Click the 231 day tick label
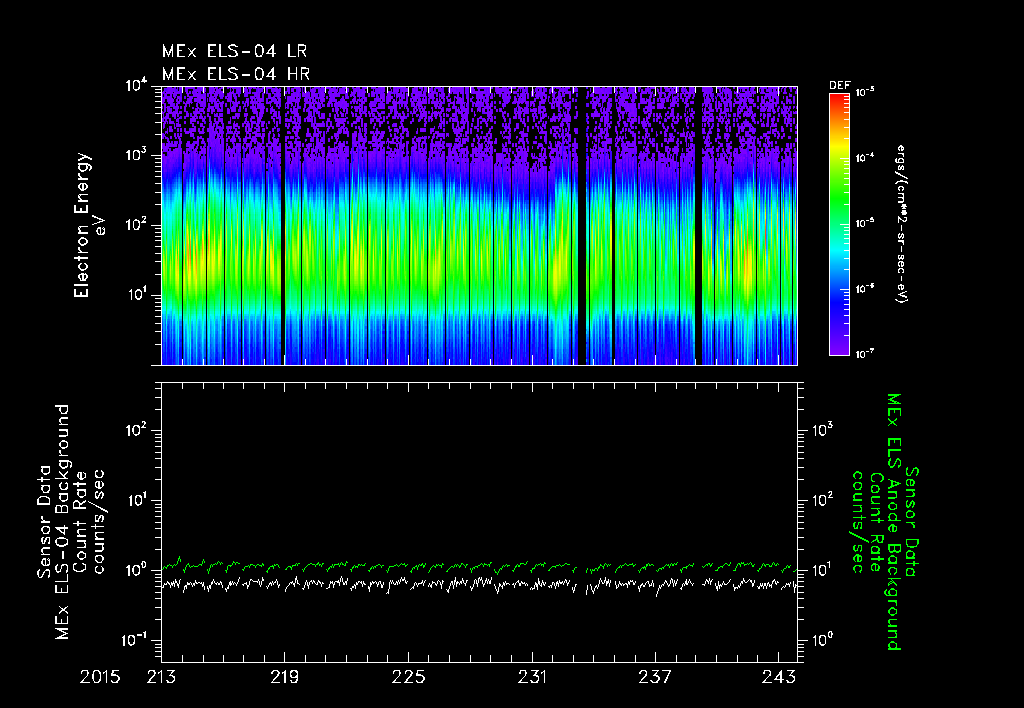This screenshot has width=1024, height=708. pos(532,677)
